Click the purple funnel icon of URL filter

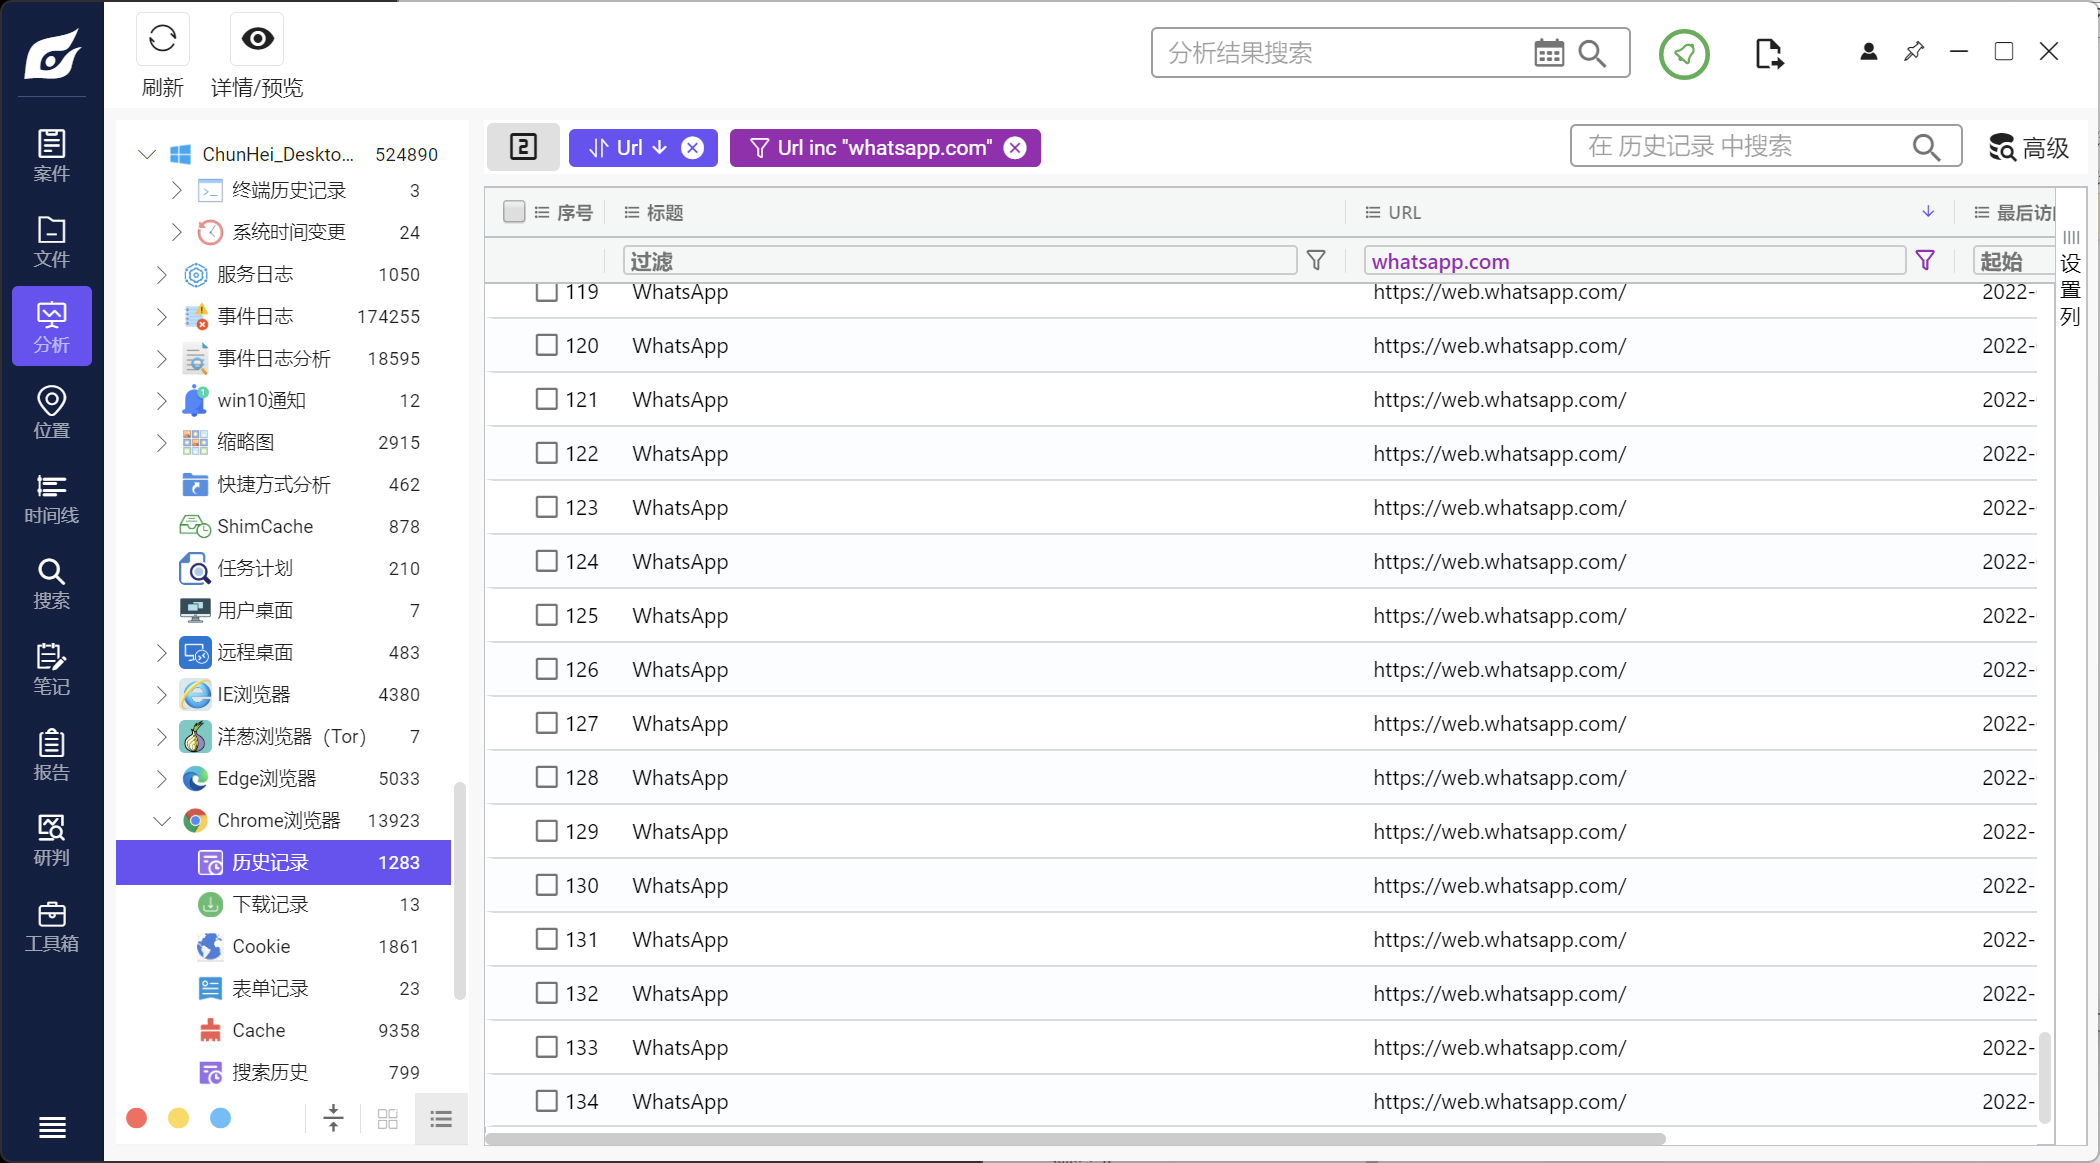pyautogui.click(x=1925, y=260)
